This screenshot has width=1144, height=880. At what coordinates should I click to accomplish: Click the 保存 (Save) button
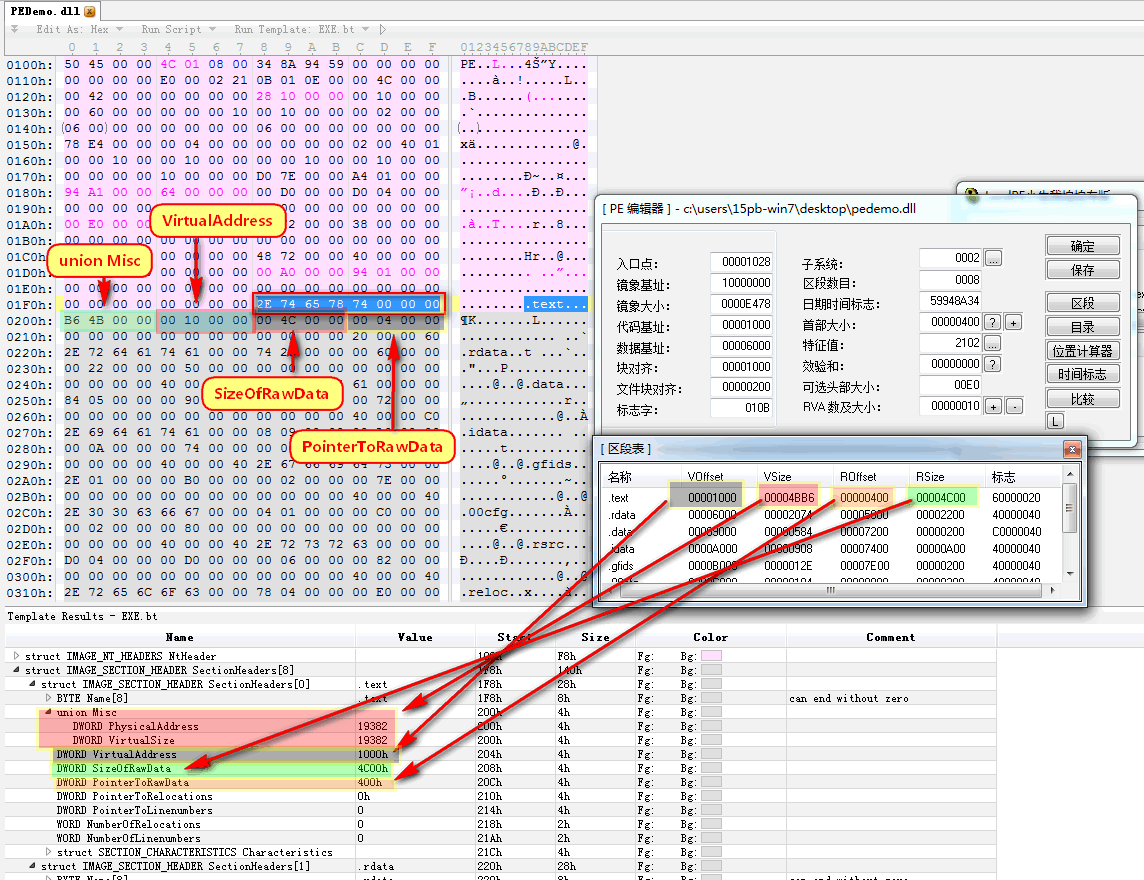(1083, 270)
